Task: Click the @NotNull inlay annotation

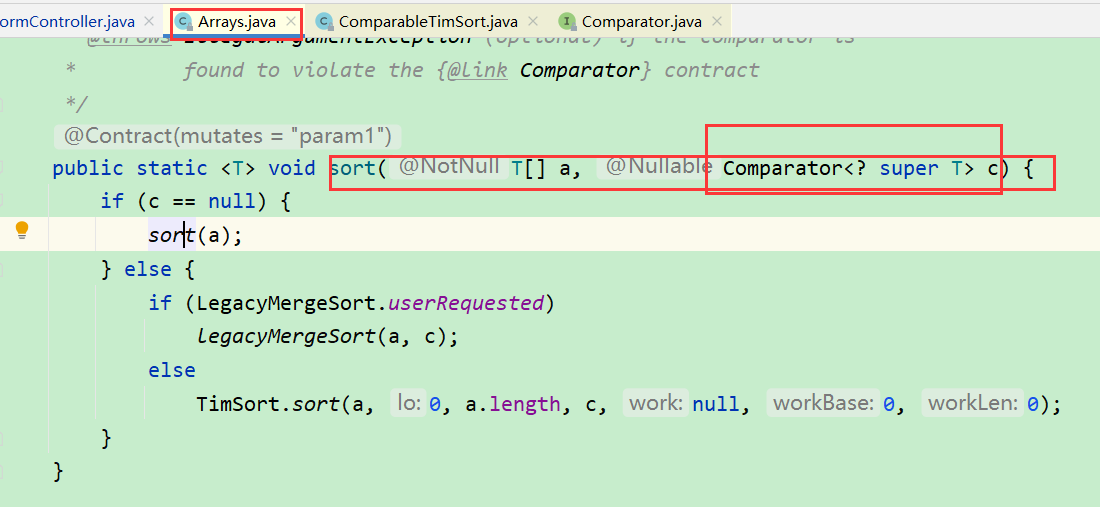Action: coord(449,167)
